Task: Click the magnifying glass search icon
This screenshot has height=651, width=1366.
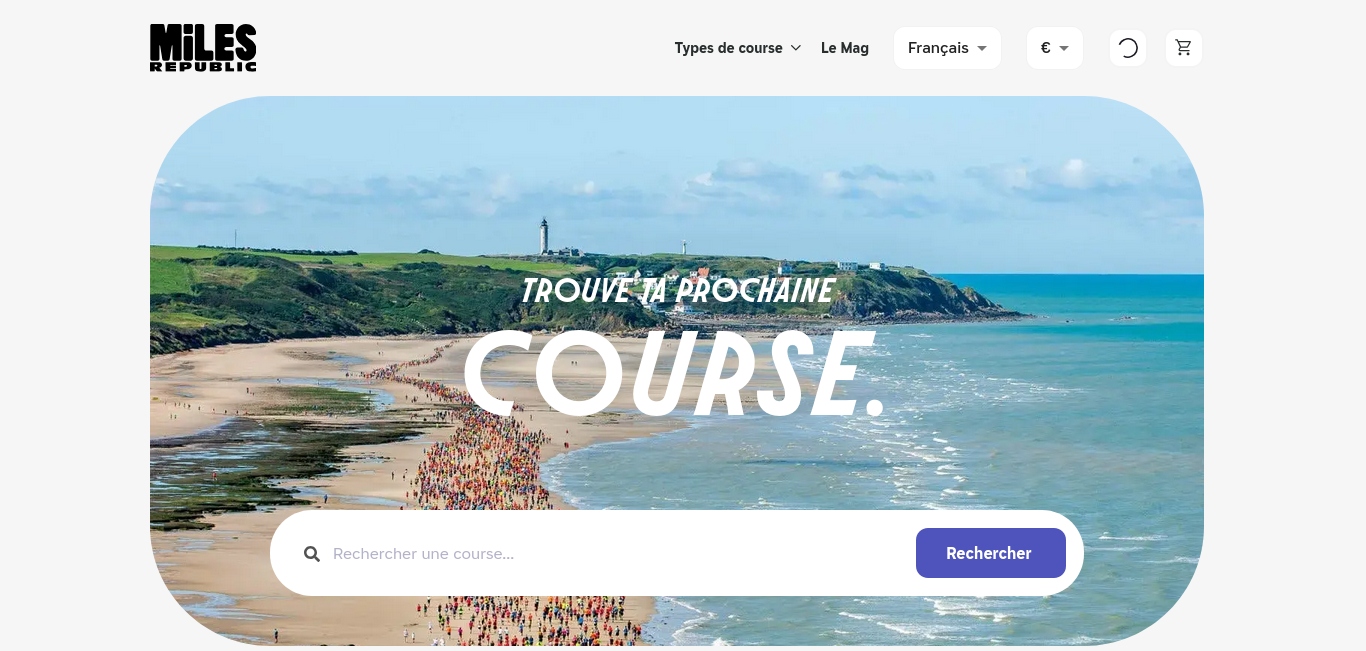Action: coord(312,554)
